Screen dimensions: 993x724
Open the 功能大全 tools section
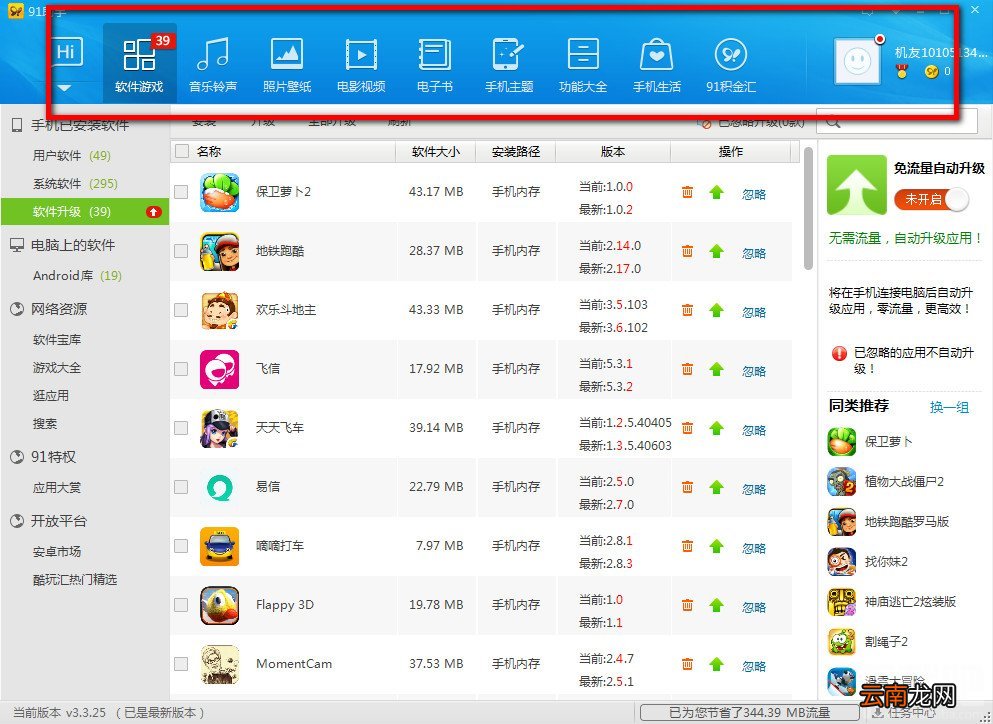tap(583, 63)
